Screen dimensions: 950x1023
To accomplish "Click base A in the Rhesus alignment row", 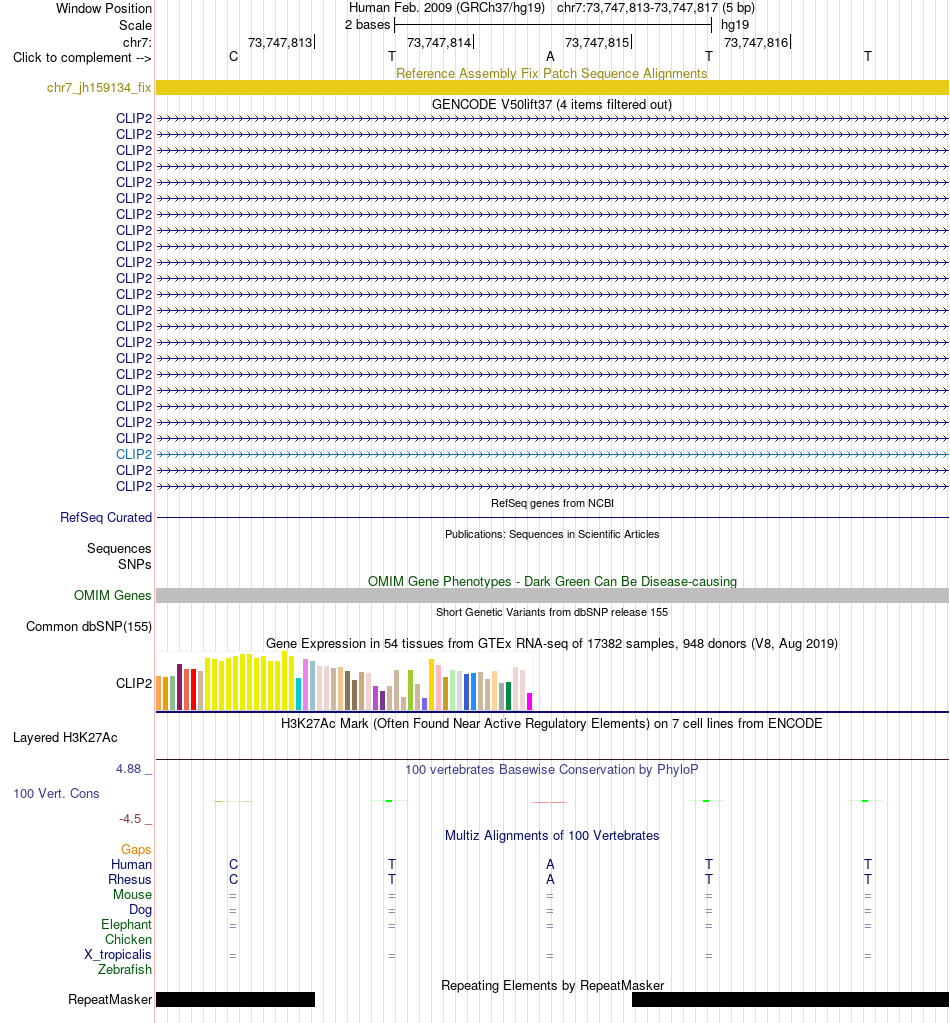I will pos(550,879).
